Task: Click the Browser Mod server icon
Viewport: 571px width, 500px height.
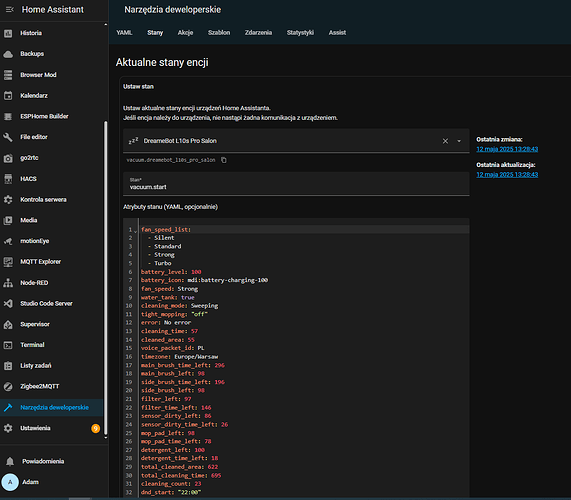Action: pos(8,75)
